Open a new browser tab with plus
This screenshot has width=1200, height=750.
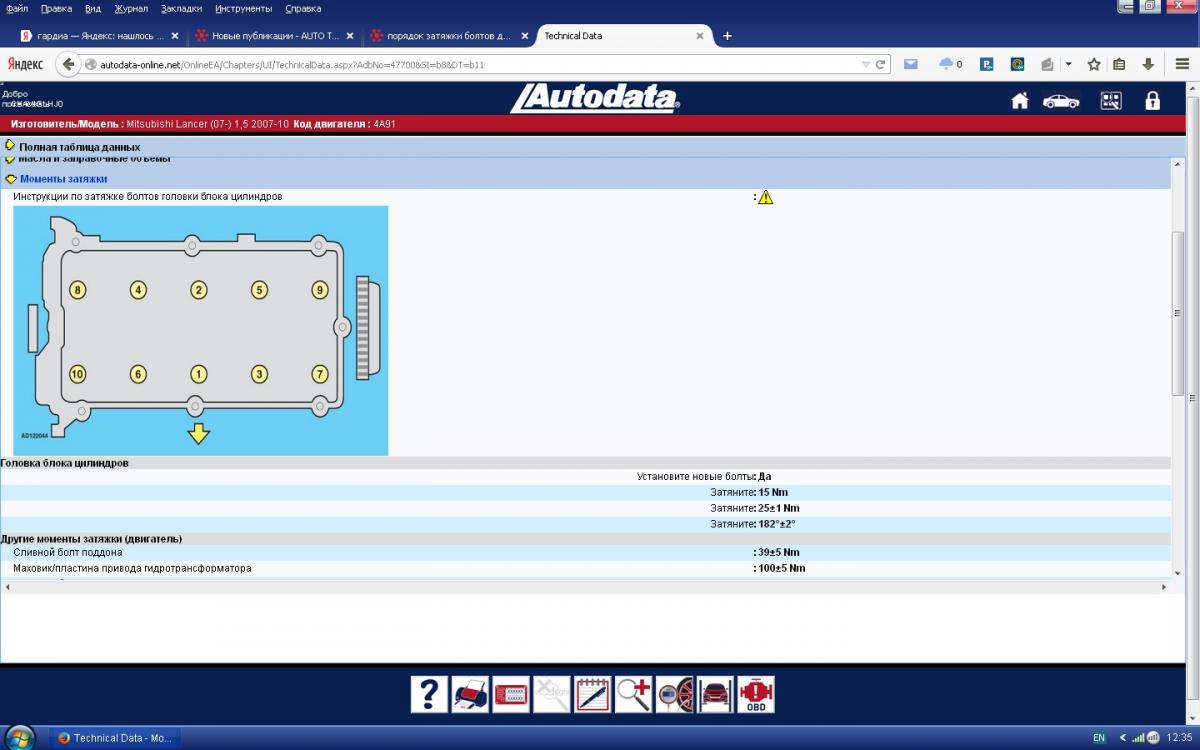click(727, 36)
